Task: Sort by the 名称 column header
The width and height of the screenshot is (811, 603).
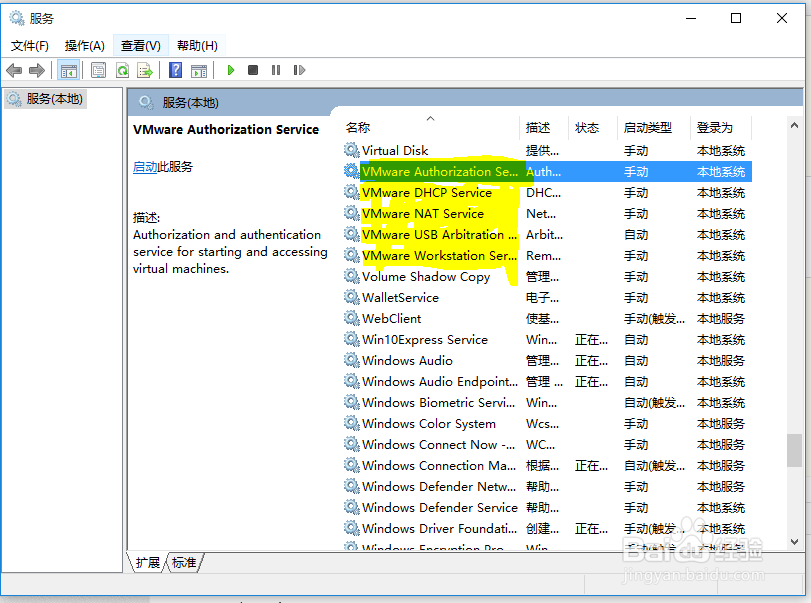Action: pos(431,128)
